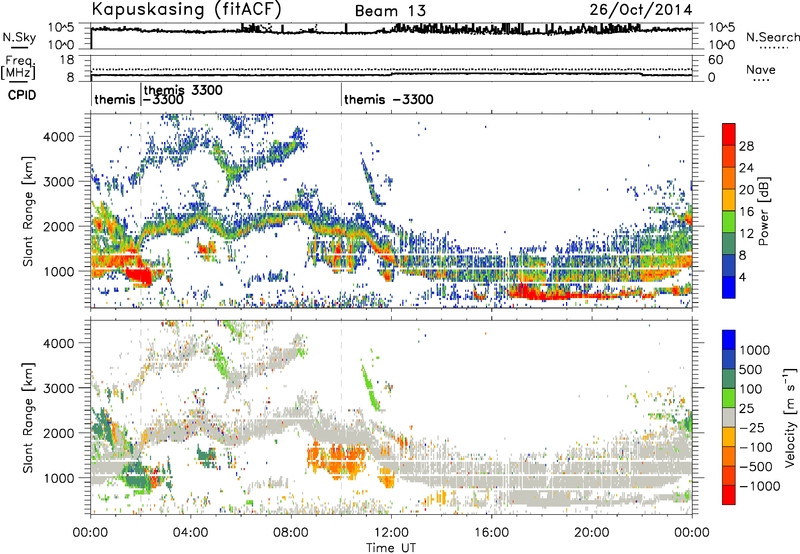The height and width of the screenshot is (554, 800).
Task: Click the Time UT axis title
Action: pyautogui.click(x=391, y=548)
